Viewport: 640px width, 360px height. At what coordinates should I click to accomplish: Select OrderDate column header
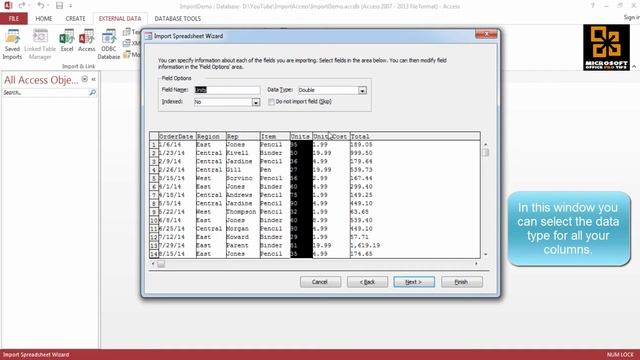coord(177,136)
